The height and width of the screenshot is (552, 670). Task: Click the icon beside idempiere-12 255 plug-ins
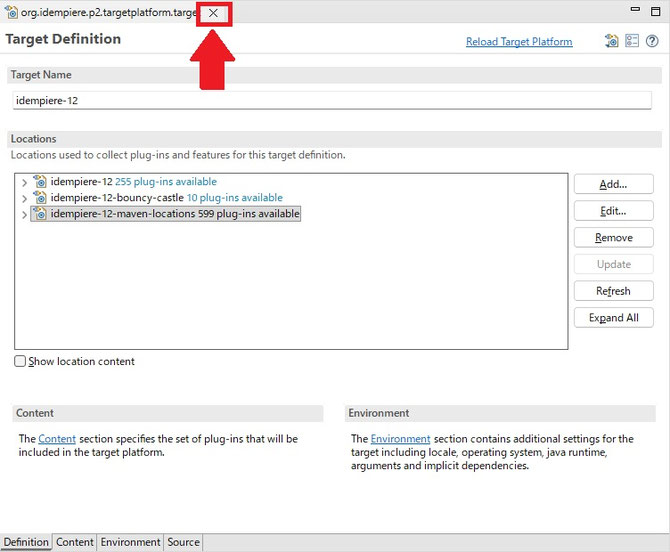coord(40,182)
